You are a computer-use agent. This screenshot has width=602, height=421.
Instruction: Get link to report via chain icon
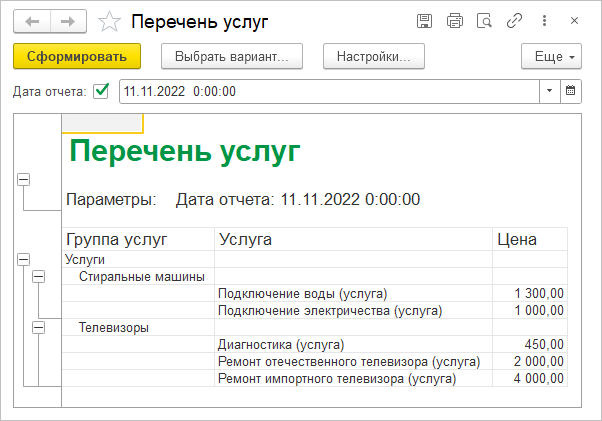click(514, 21)
